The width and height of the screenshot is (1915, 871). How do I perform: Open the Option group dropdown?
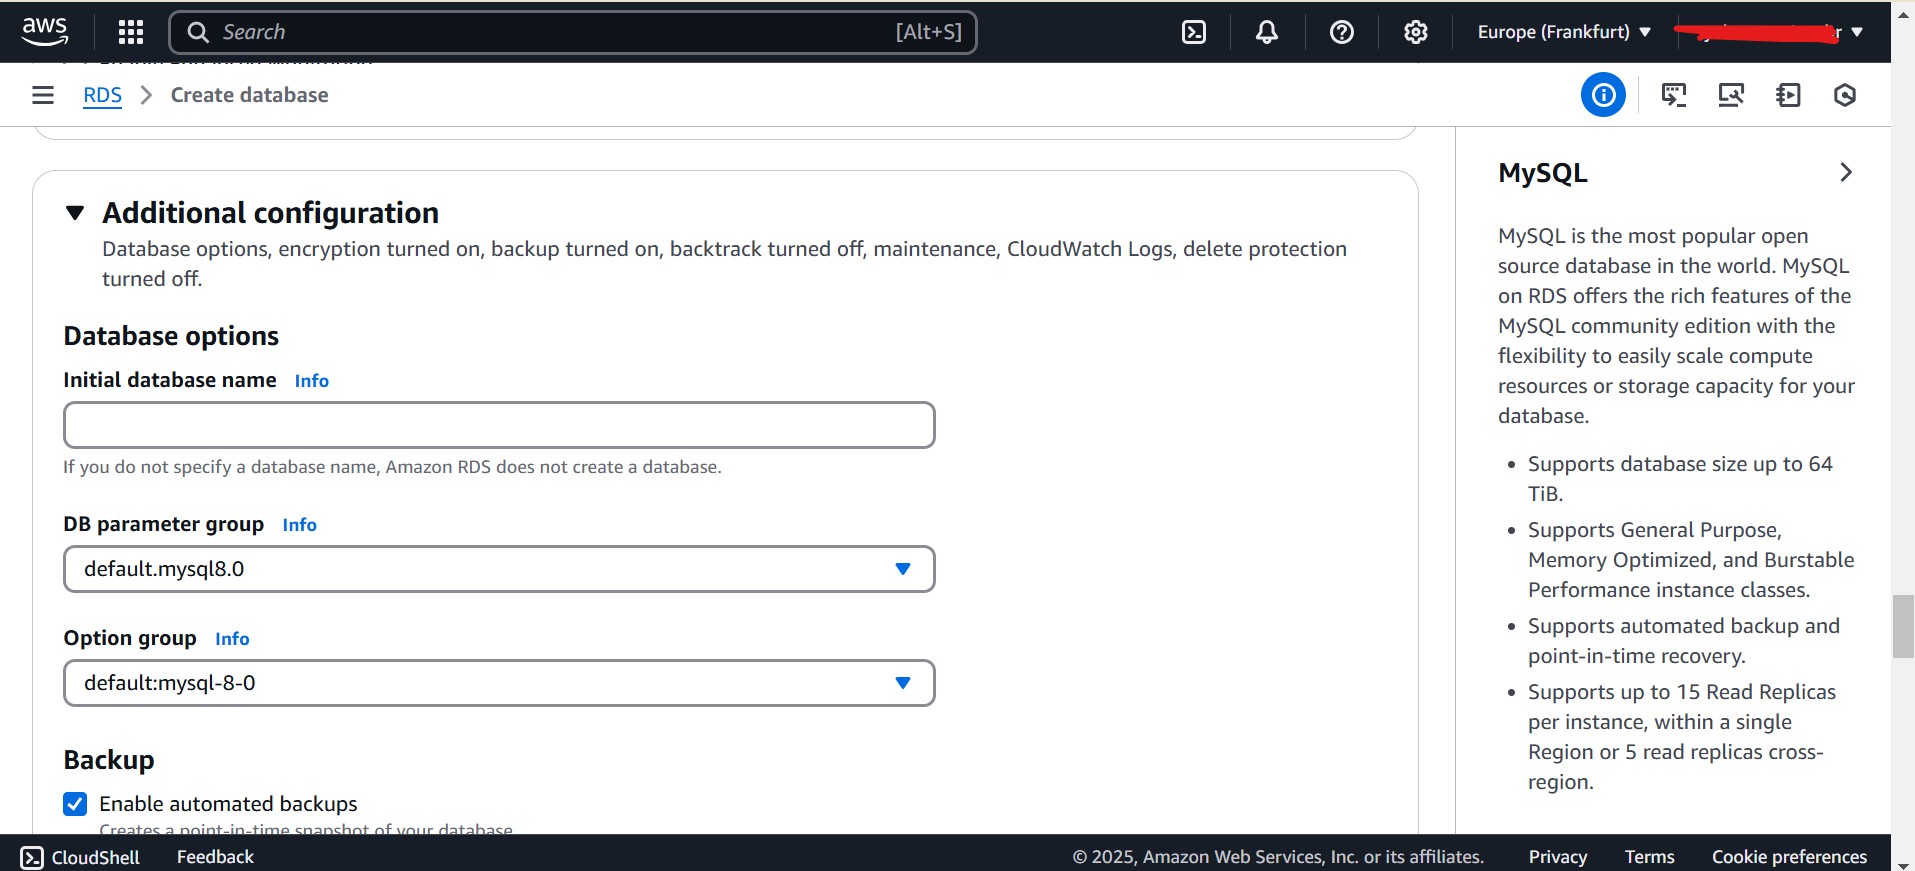(499, 683)
